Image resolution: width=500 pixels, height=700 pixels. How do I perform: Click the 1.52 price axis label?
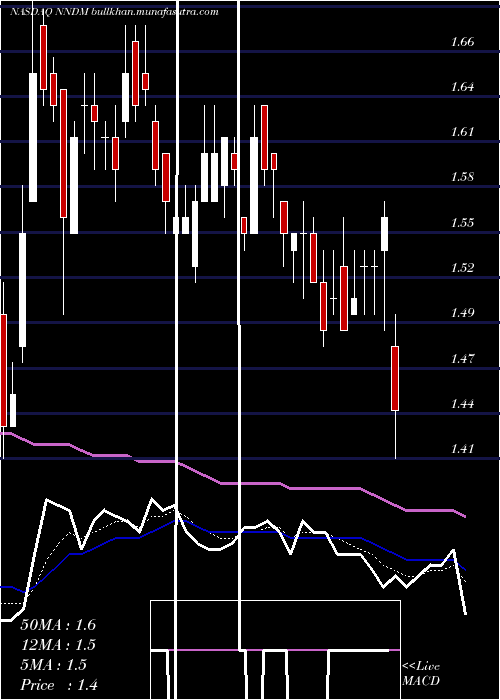point(462,268)
